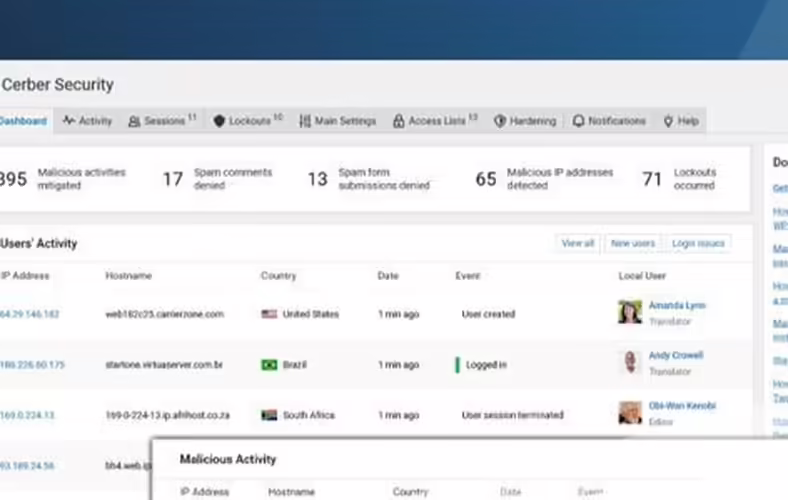This screenshot has width=788, height=500.
Task: Click the Country column header in Users' Activity
Action: coord(278,276)
